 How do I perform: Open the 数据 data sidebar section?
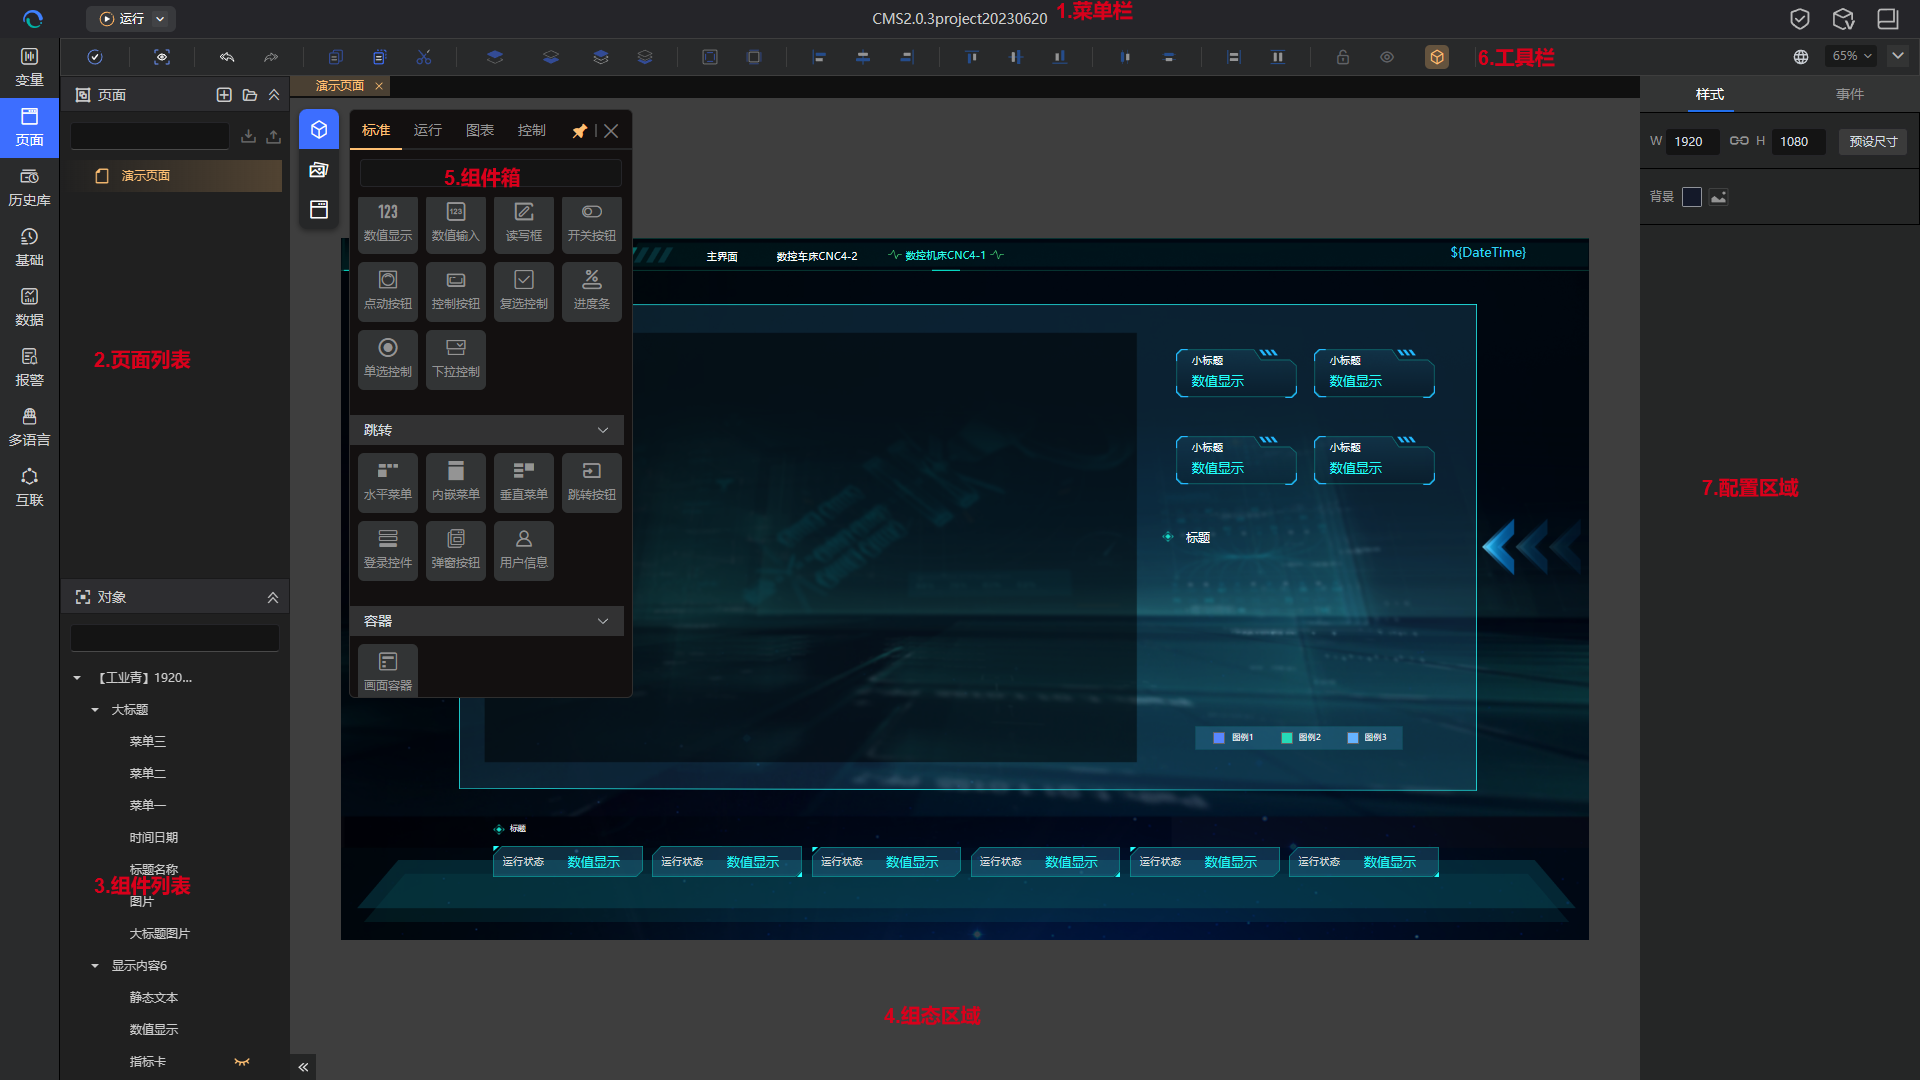[29, 307]
